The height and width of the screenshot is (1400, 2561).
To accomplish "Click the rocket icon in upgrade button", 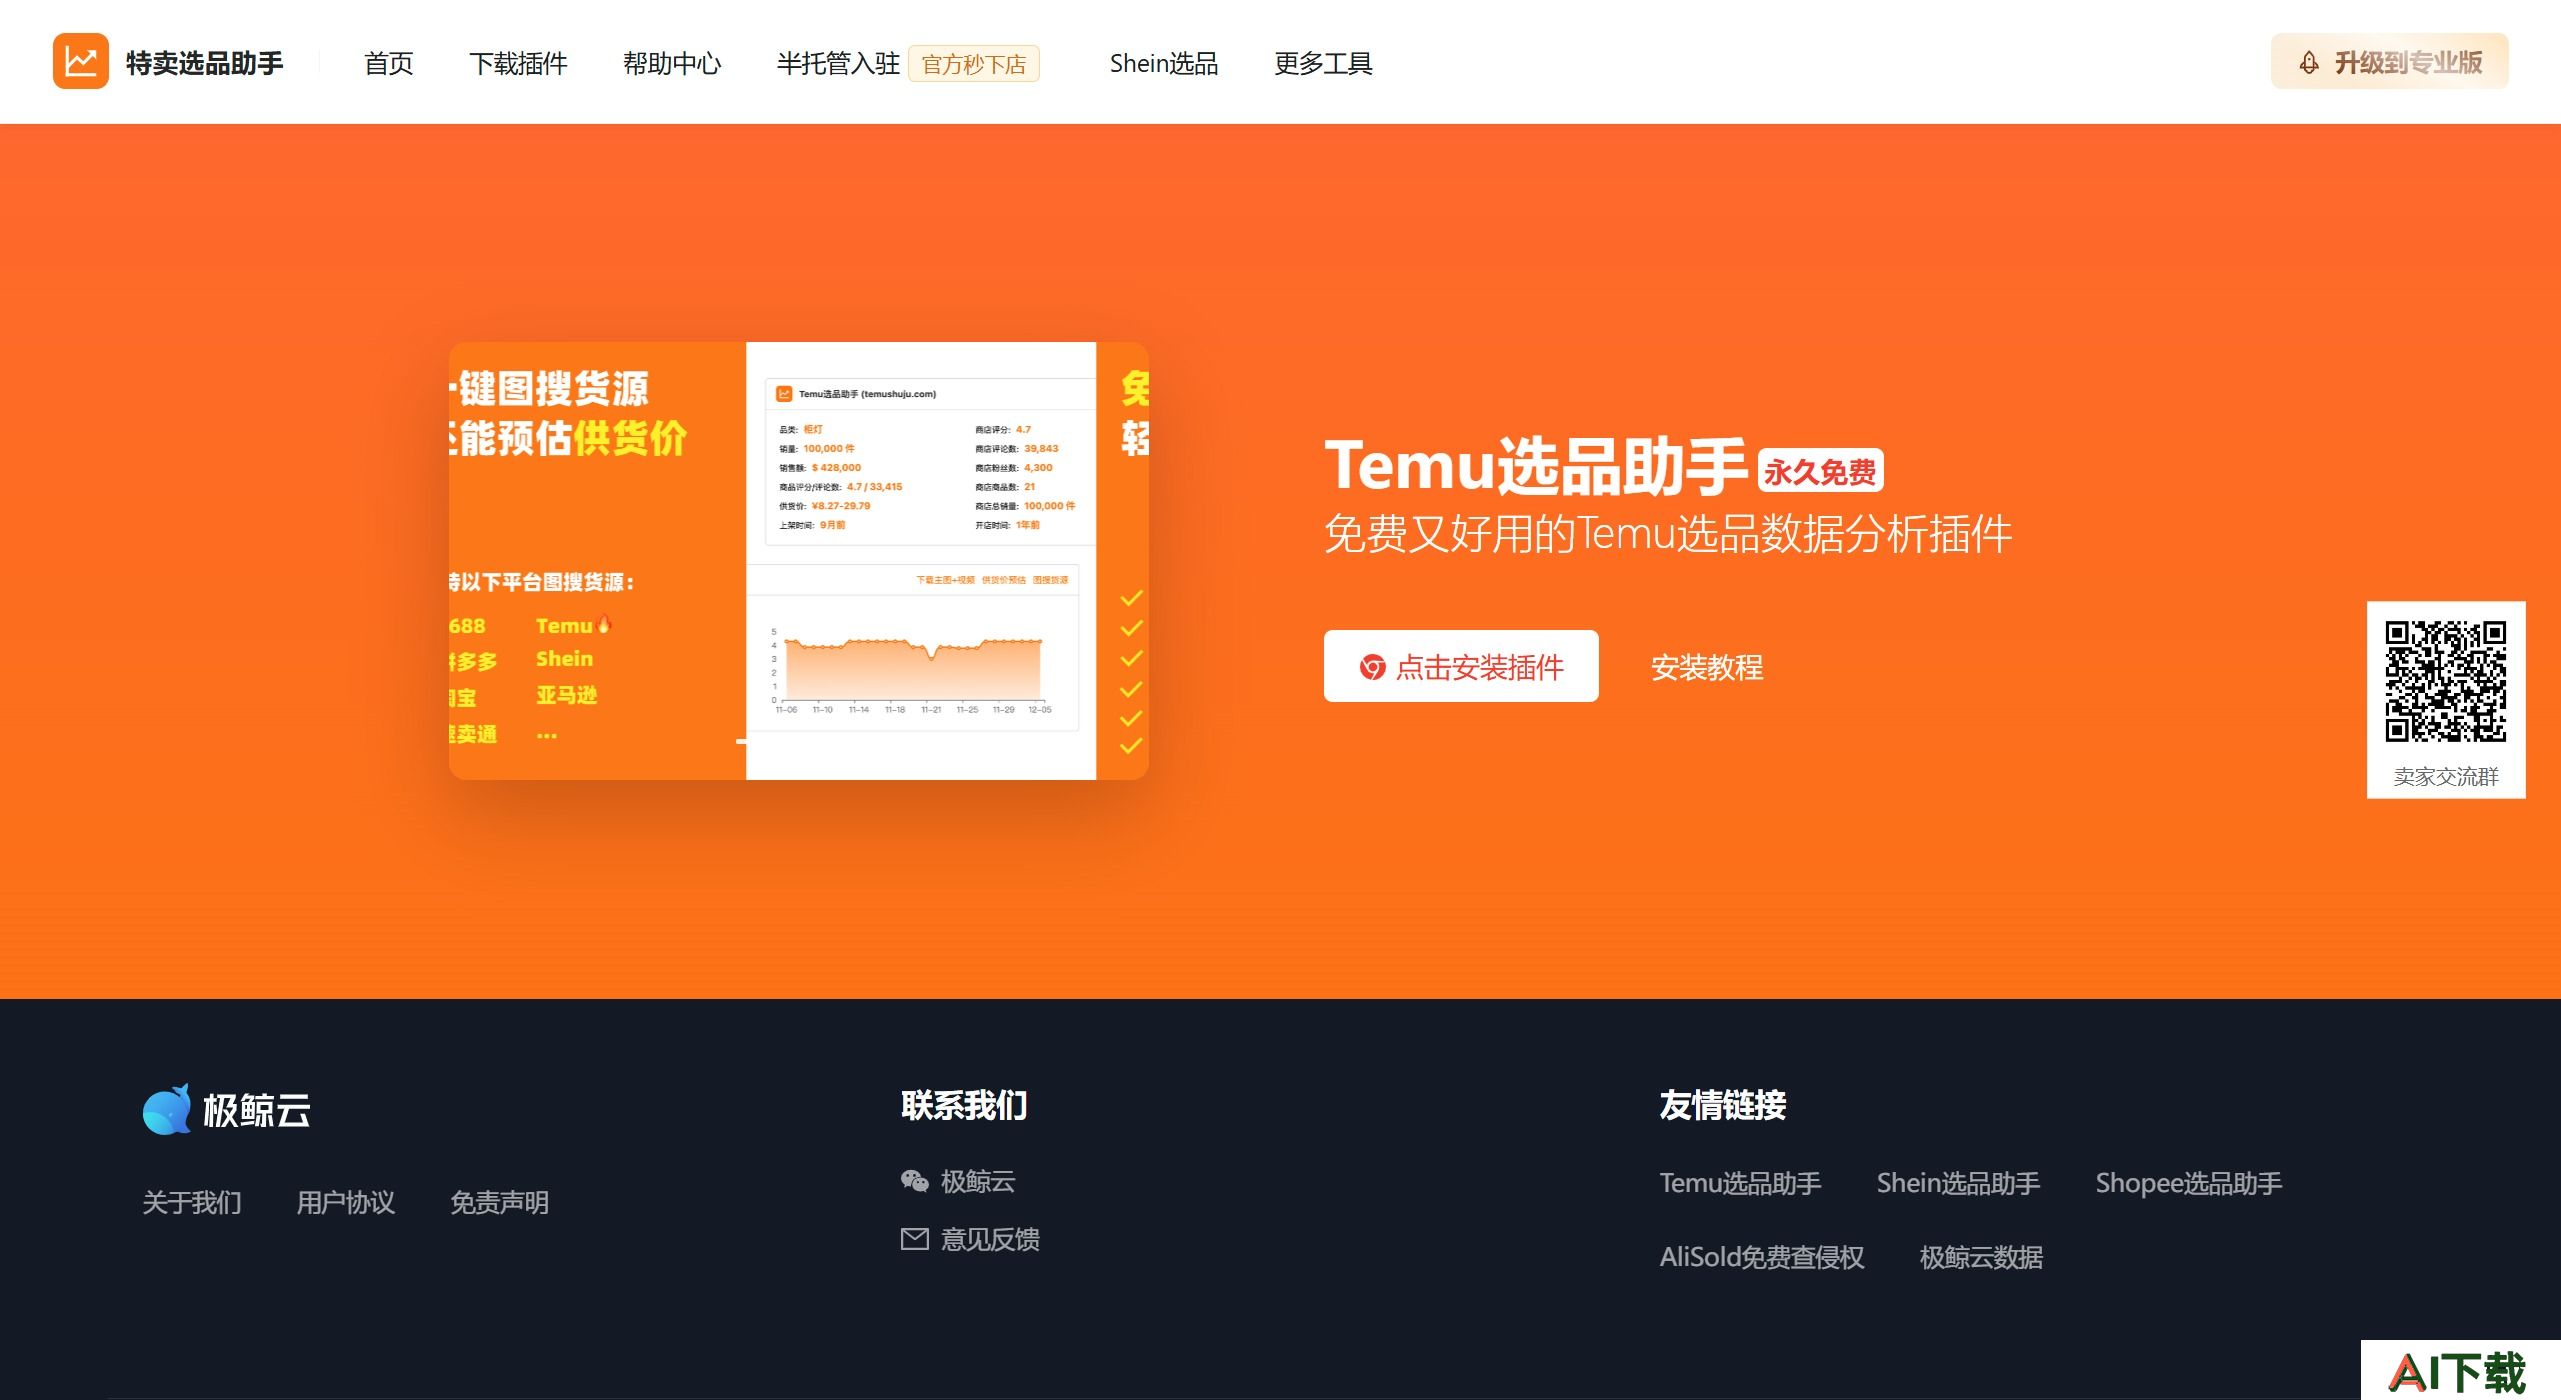I will click(x=2309, y=63).
